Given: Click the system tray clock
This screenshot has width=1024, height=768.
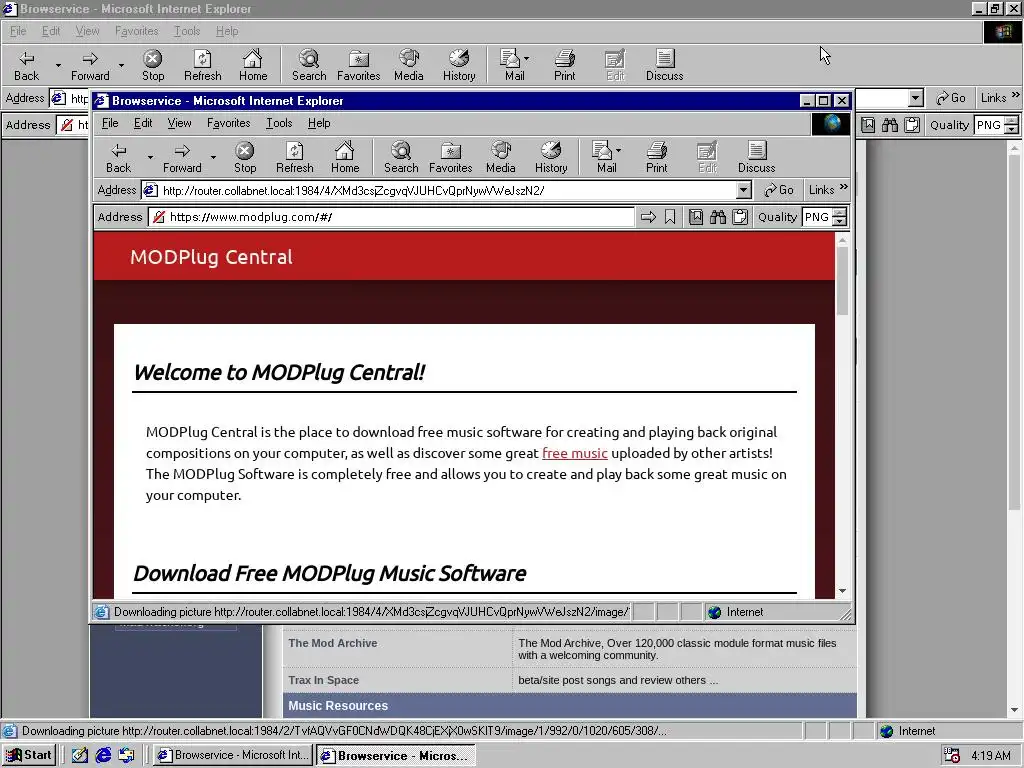Looking at the screenshot, I should 991,756.
